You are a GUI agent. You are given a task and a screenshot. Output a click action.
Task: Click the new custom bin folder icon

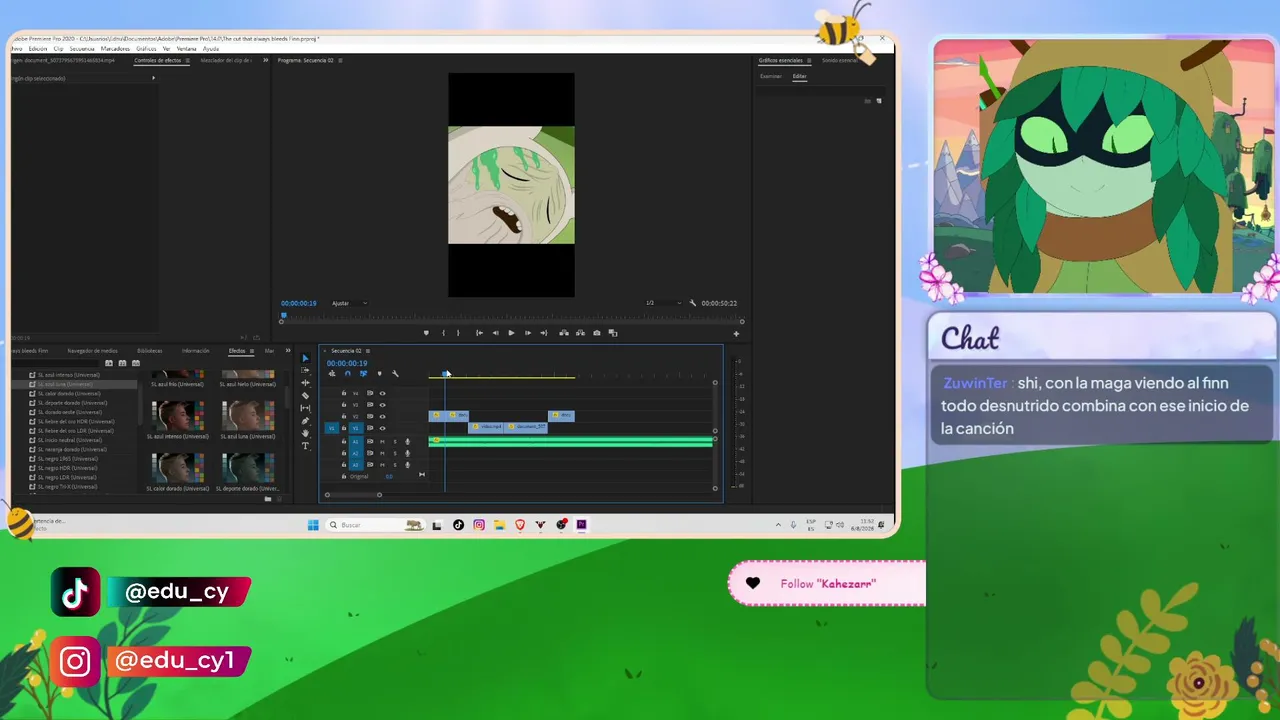click(x=267, y=499)
